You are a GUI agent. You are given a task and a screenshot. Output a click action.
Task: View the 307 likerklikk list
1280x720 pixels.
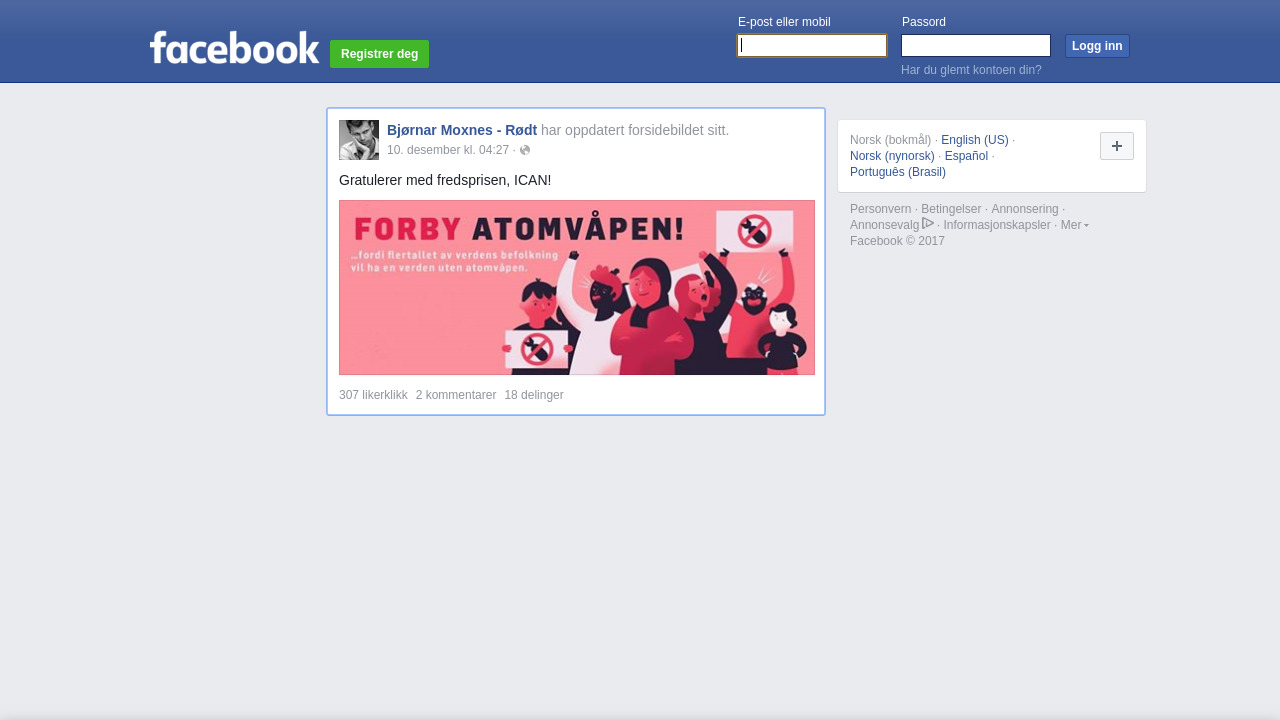[373, 395]
